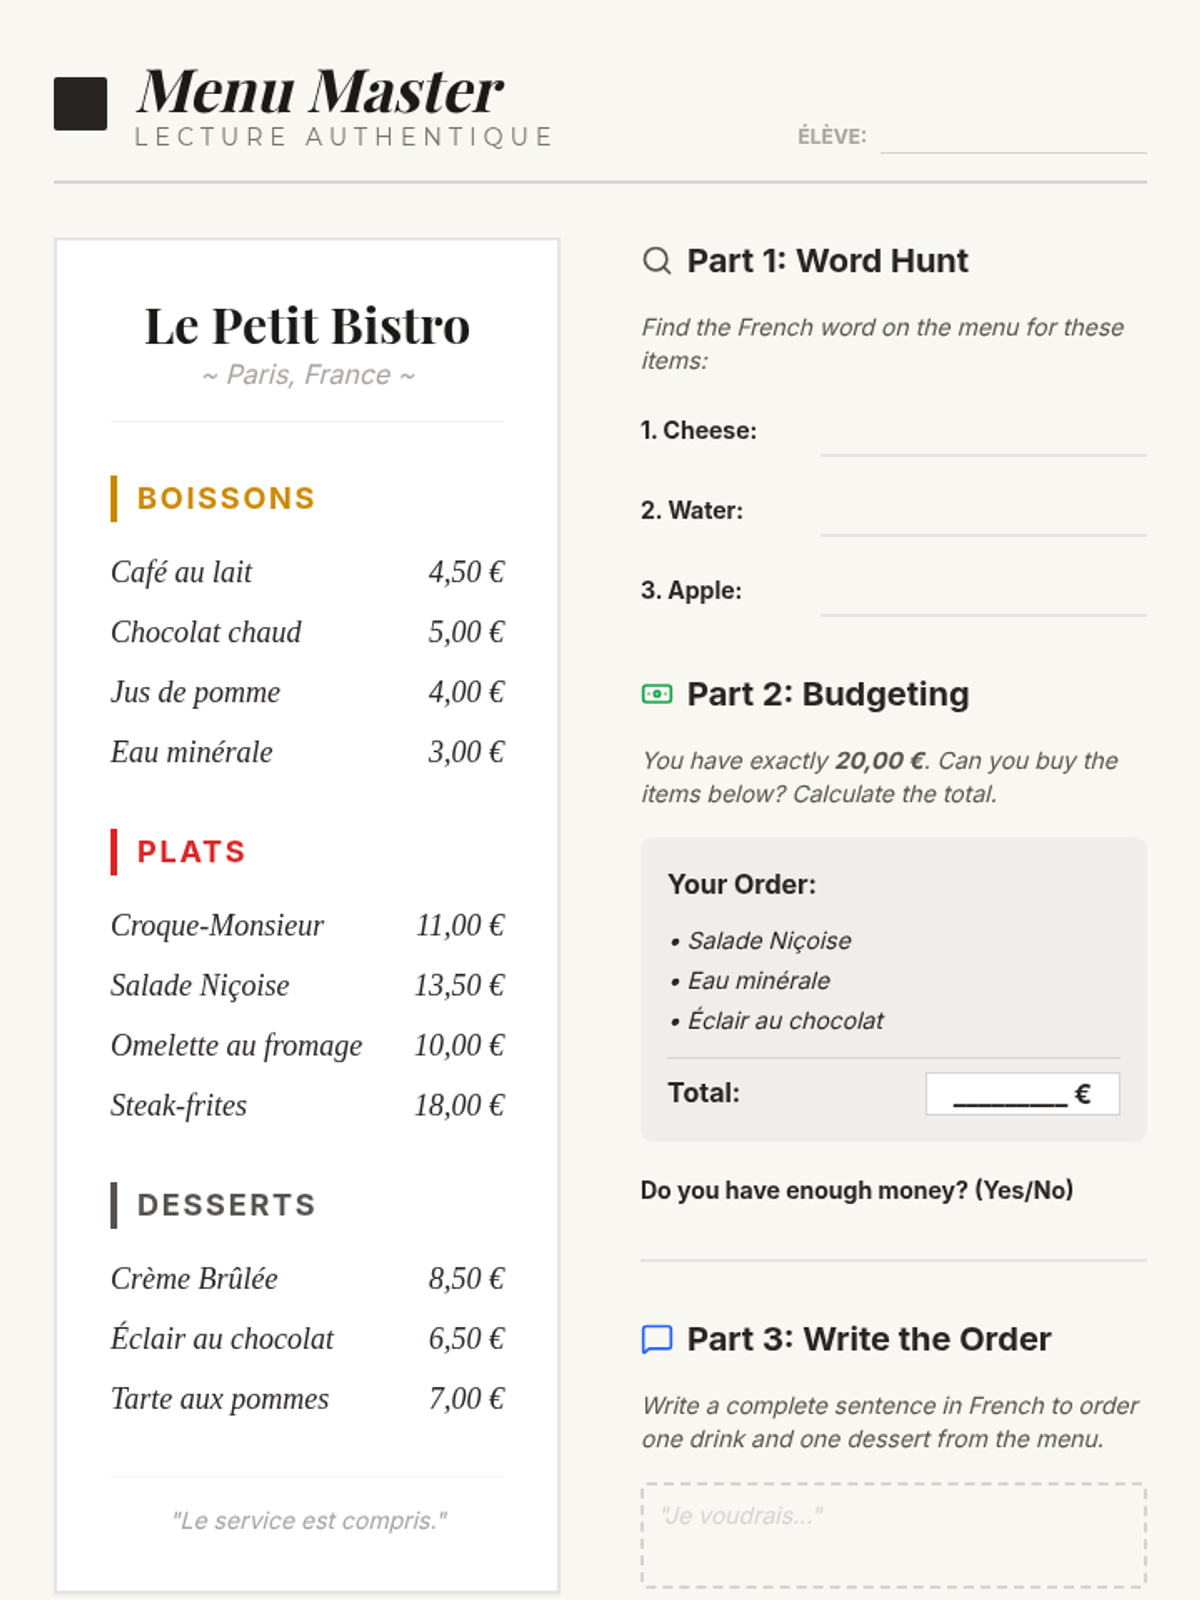Click the Menu Master black square logo
This screenshot has height=1600, width=1200.
[x=80, y=104]
